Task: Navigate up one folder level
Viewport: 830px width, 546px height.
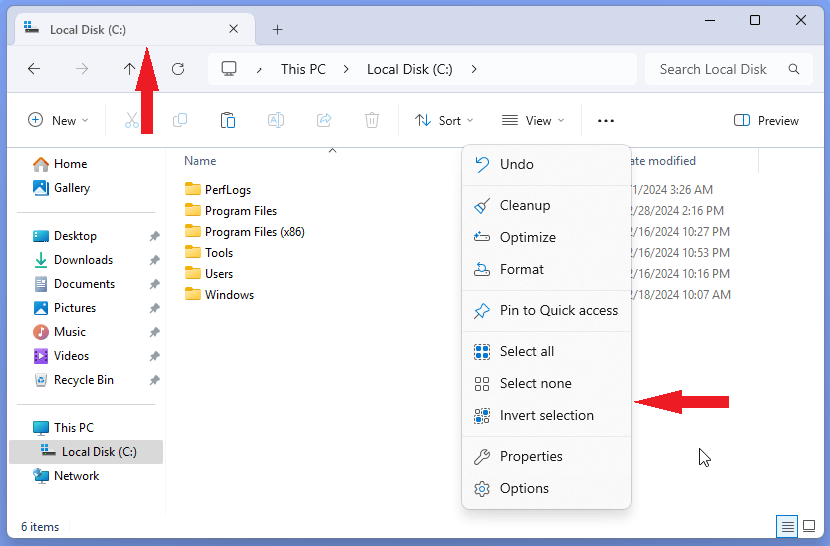Action: coord(129,69)
